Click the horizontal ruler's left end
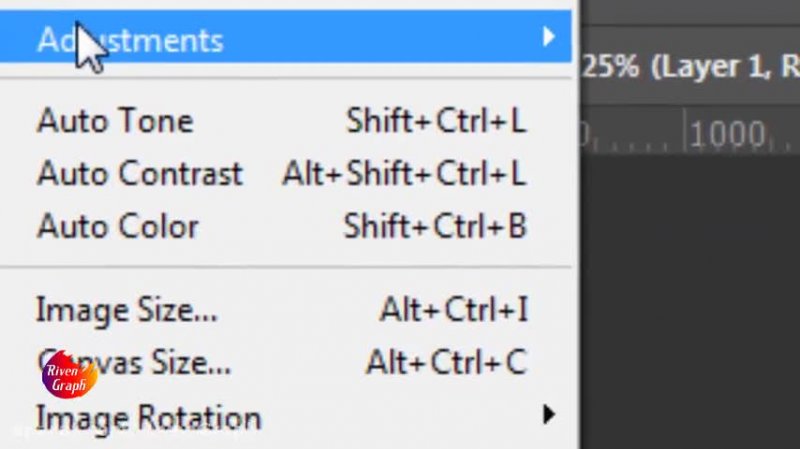 (x=590, y=132)
